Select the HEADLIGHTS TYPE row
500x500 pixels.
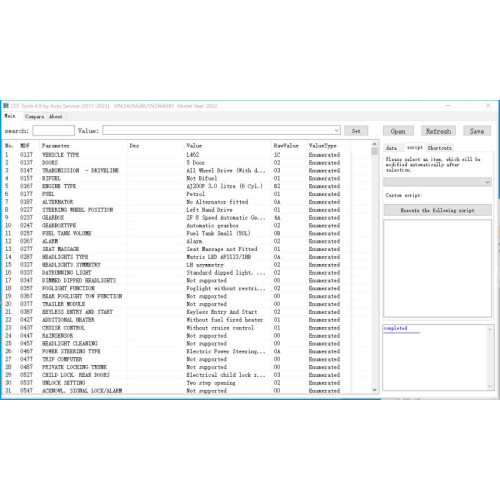click(187, 257)
